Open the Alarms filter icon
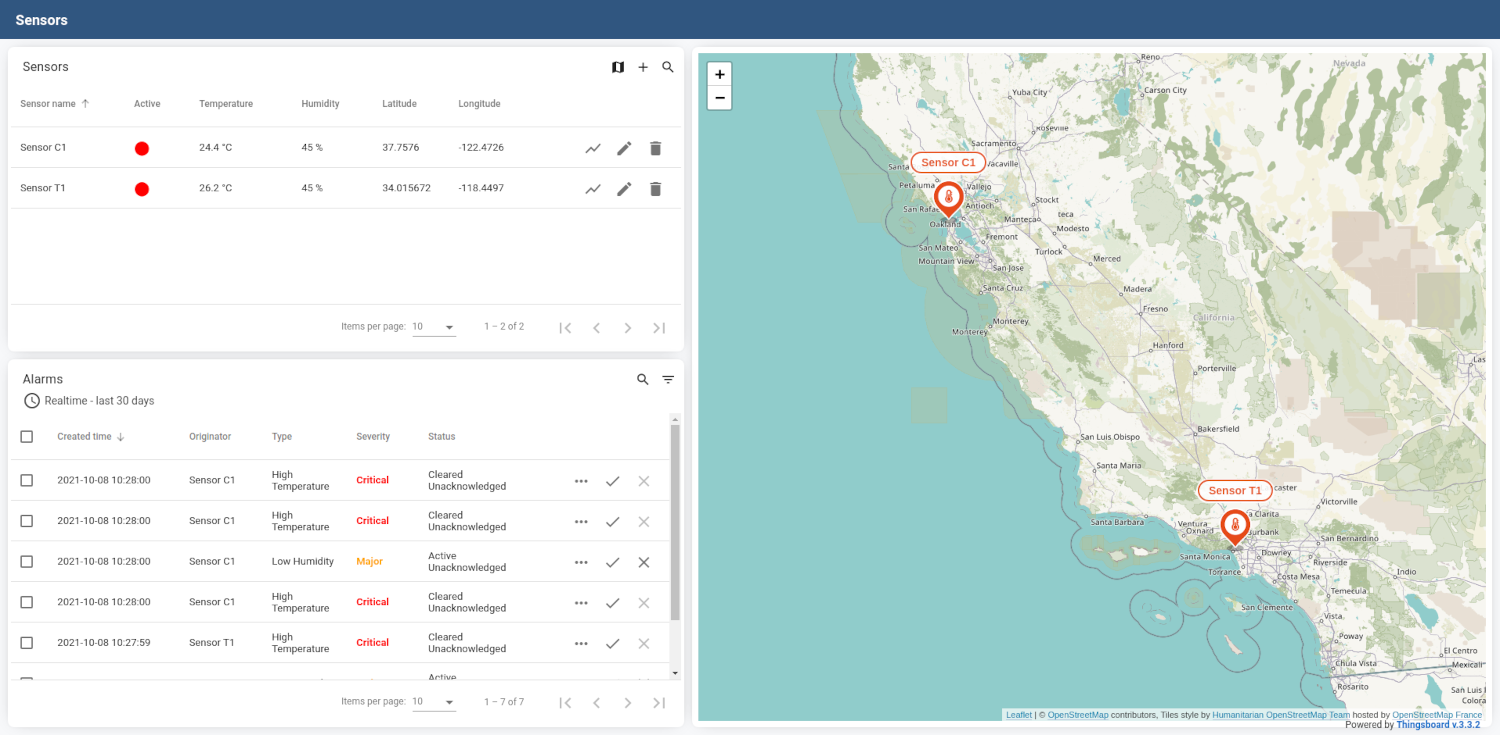This screenshot has height=735, width=1500. point(668,380)
